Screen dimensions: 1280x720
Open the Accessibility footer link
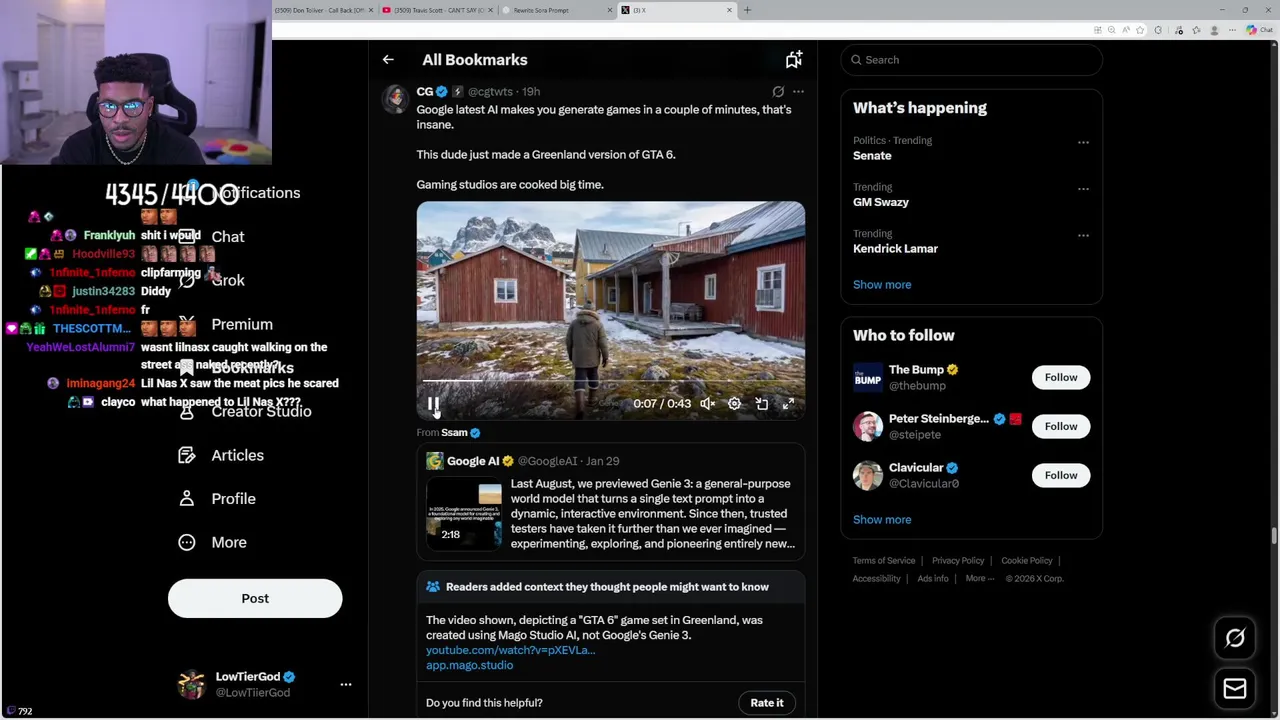coord(877,579)
